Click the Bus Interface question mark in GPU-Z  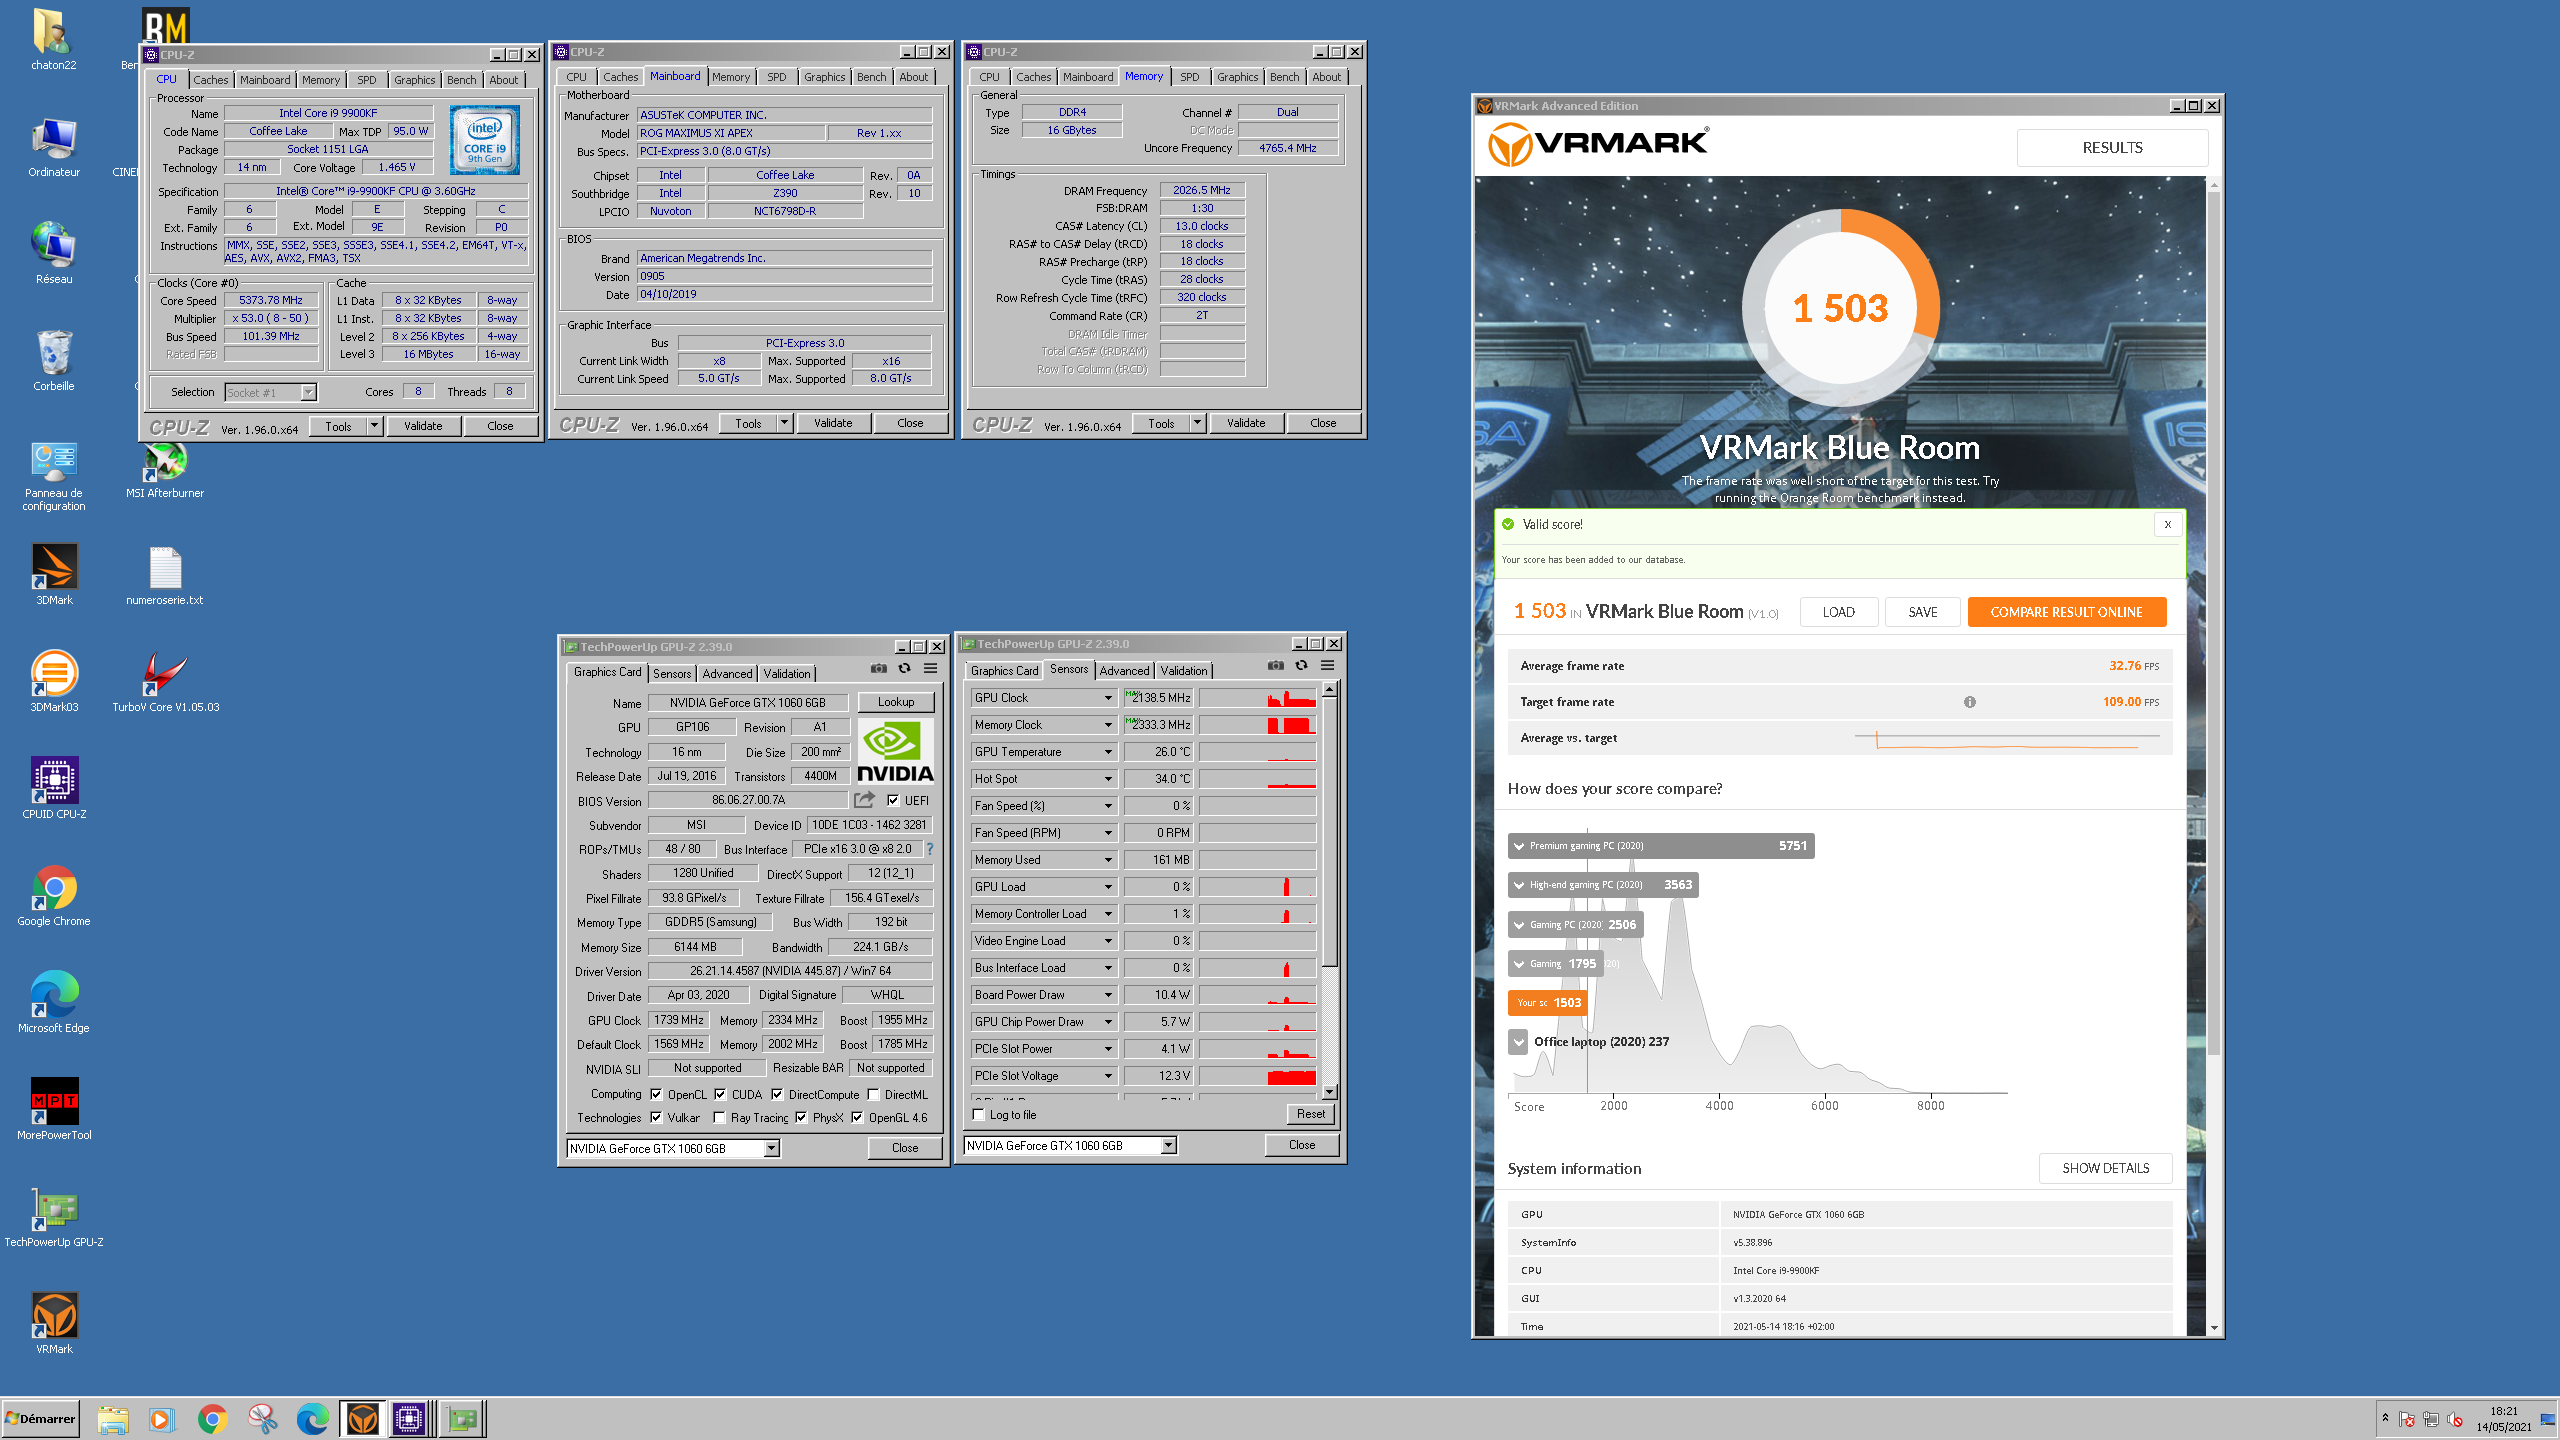click(929, 849)
